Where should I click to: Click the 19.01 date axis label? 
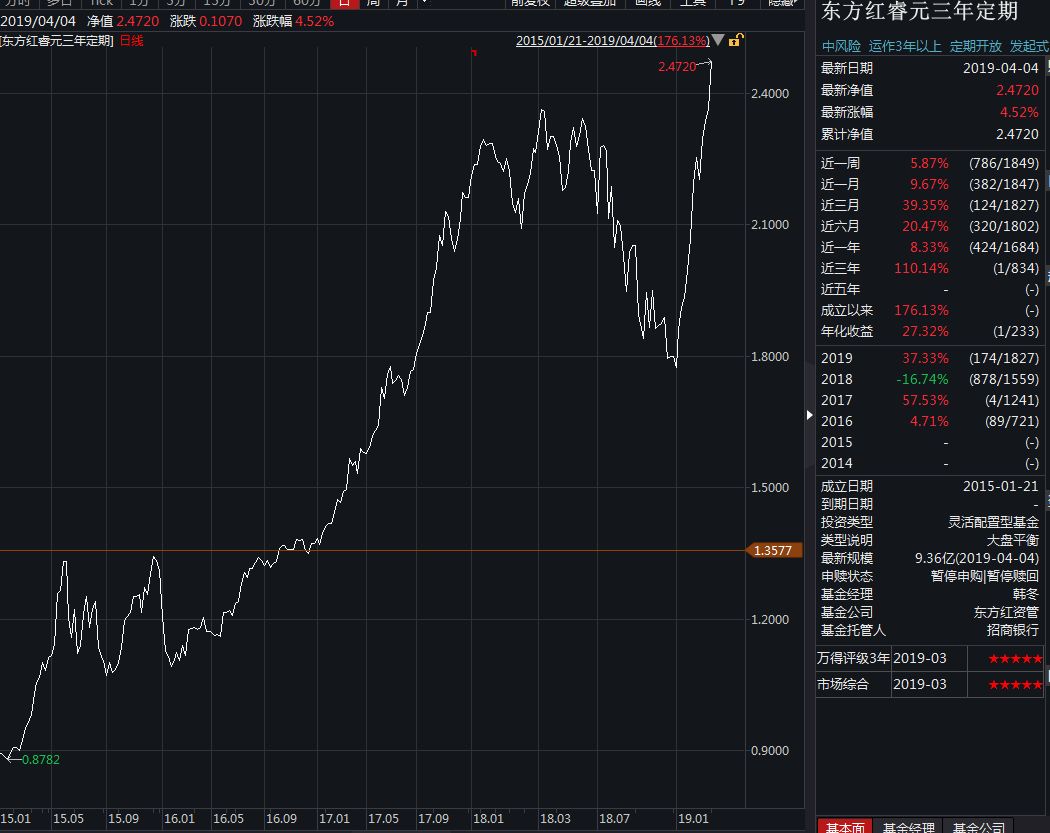[693, 818]
